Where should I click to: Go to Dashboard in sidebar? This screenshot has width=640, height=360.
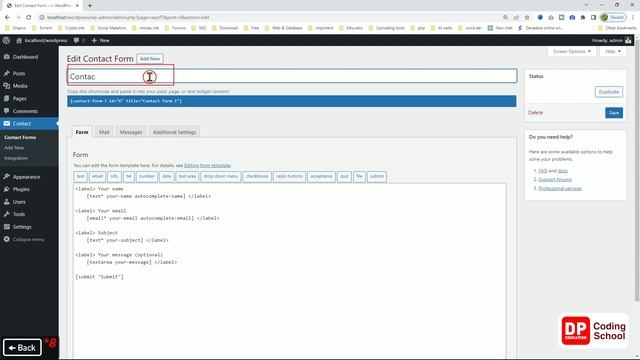click(25, 57)
